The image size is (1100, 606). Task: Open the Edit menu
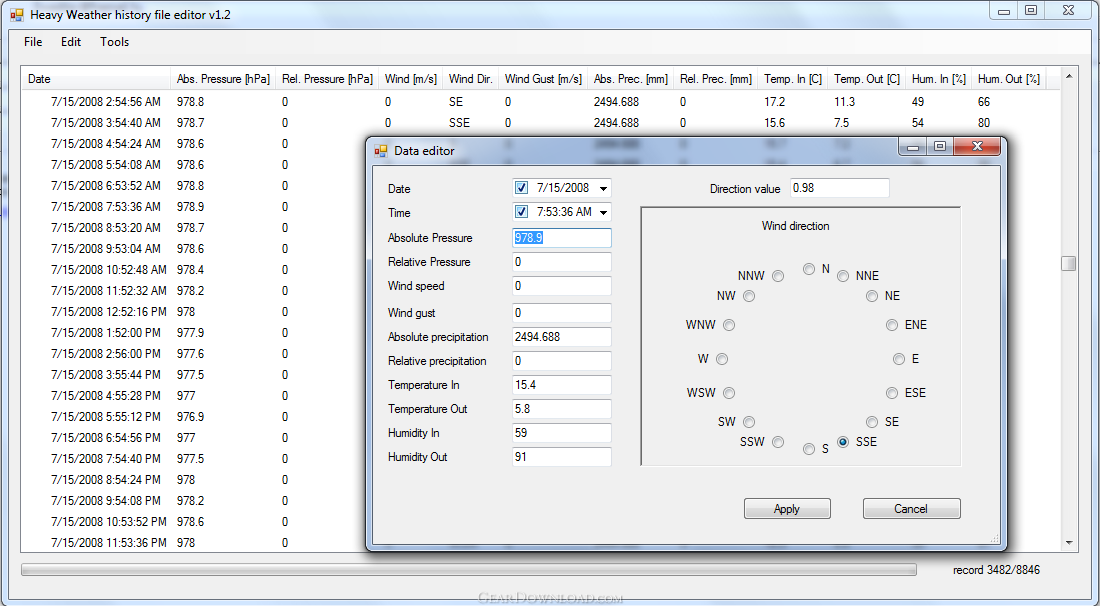click(x=71, y=42)
